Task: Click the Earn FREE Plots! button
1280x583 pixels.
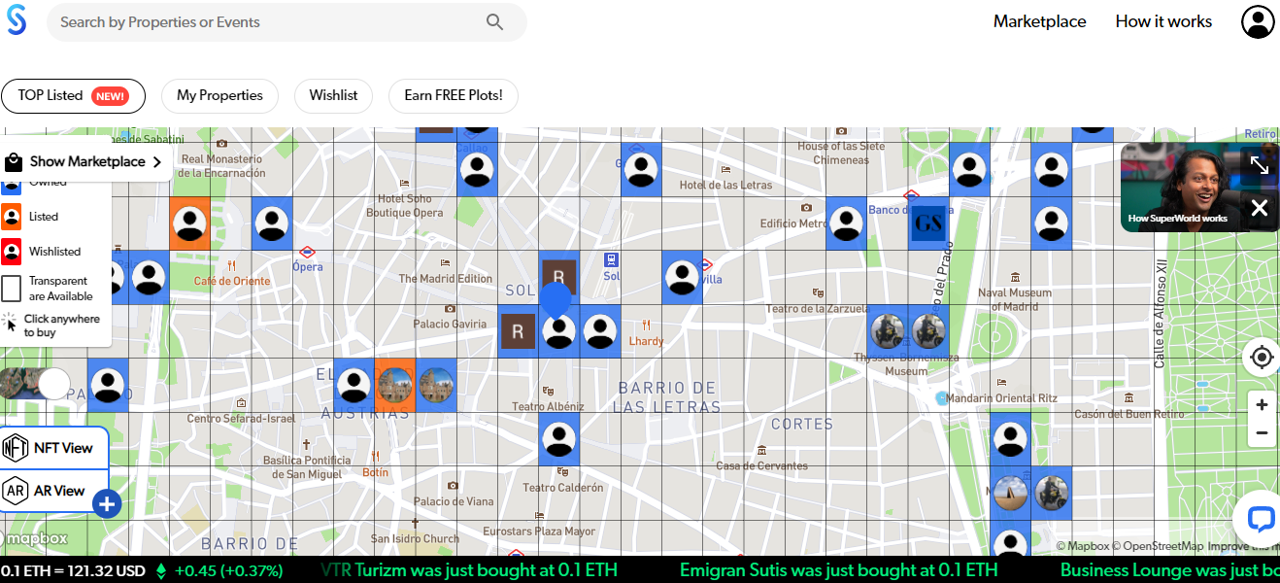Action: [x=453, y=96]
